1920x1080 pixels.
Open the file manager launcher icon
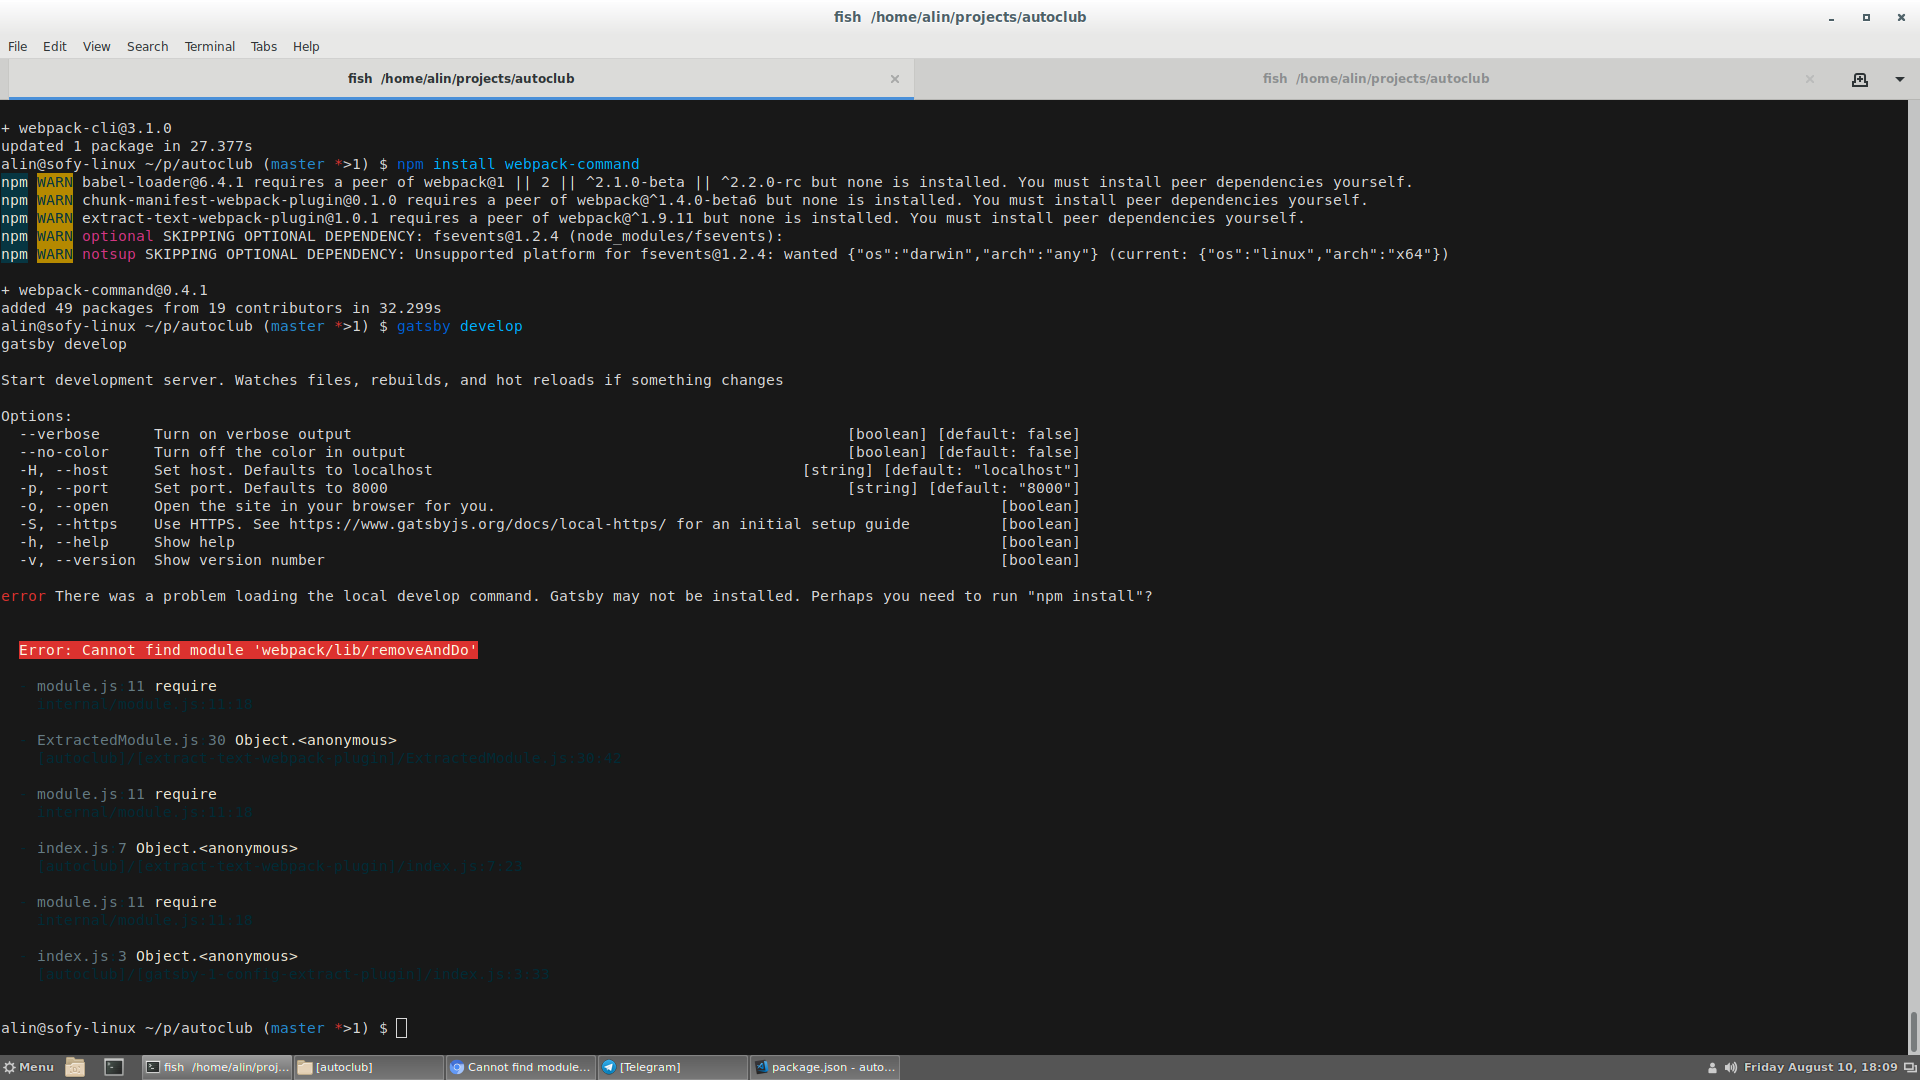pyautogui.click(x=75, y=1067)
